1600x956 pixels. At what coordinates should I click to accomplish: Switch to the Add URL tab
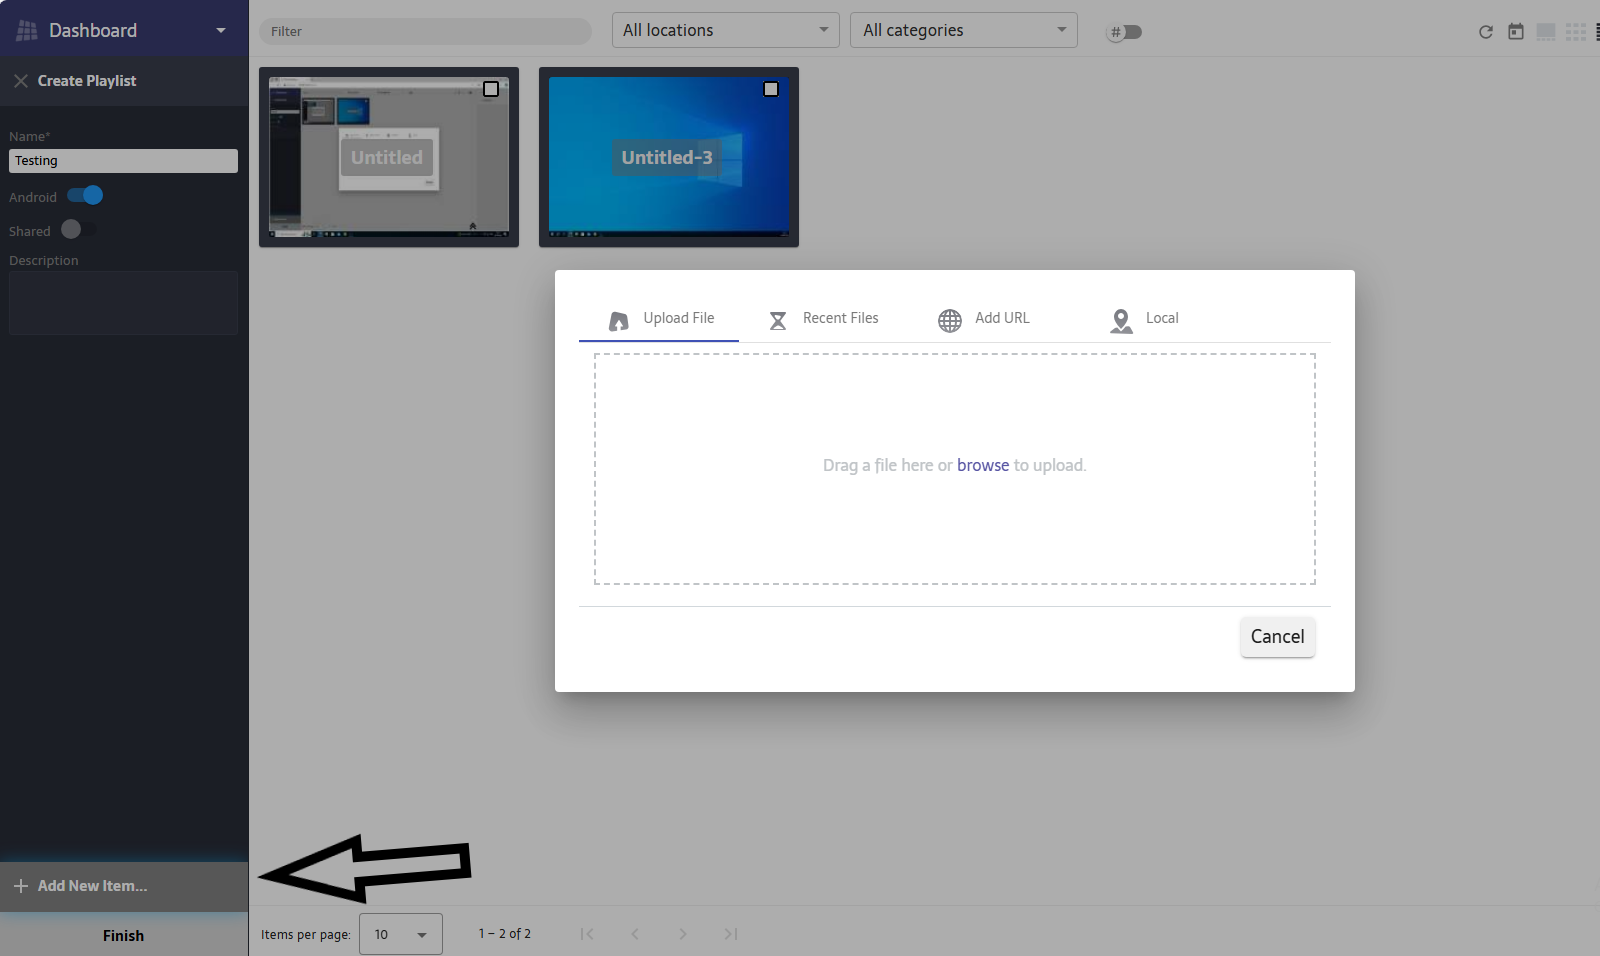[984, 319]
